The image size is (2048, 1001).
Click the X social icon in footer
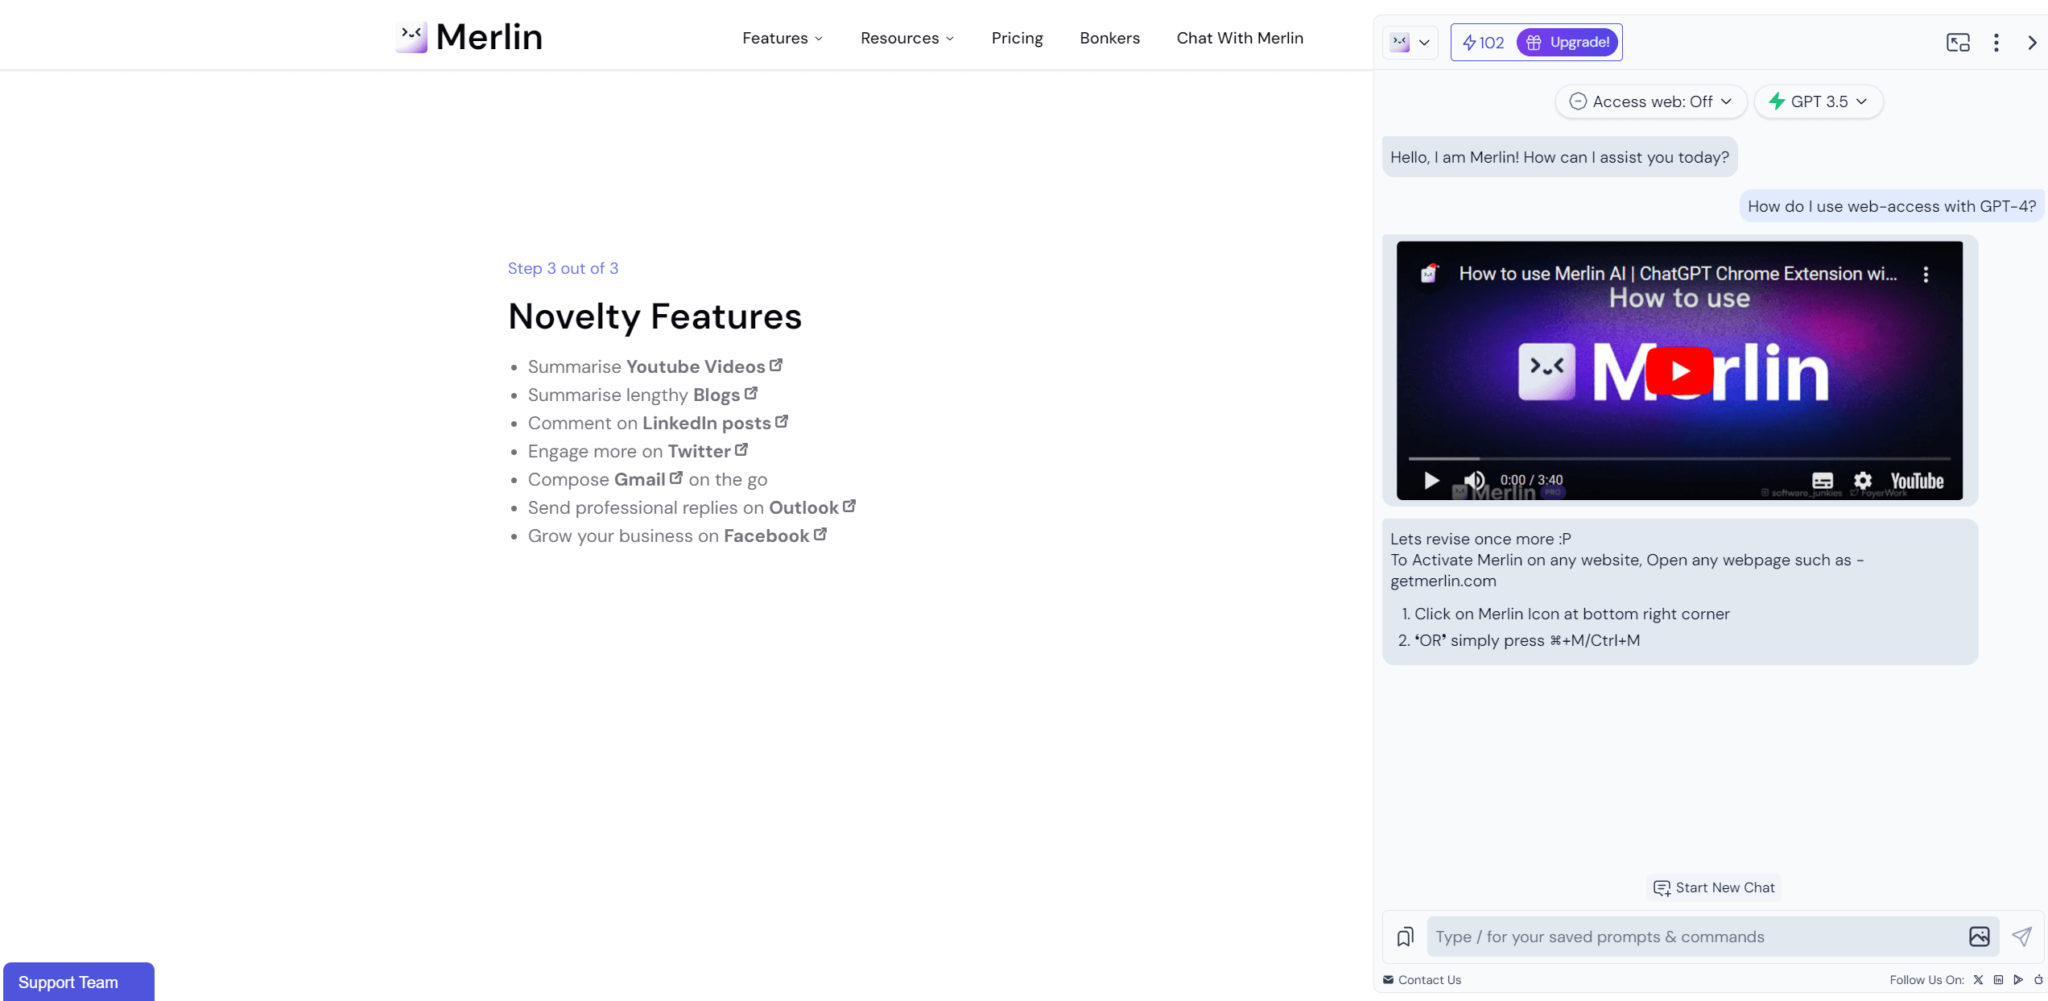point(1977,980)
